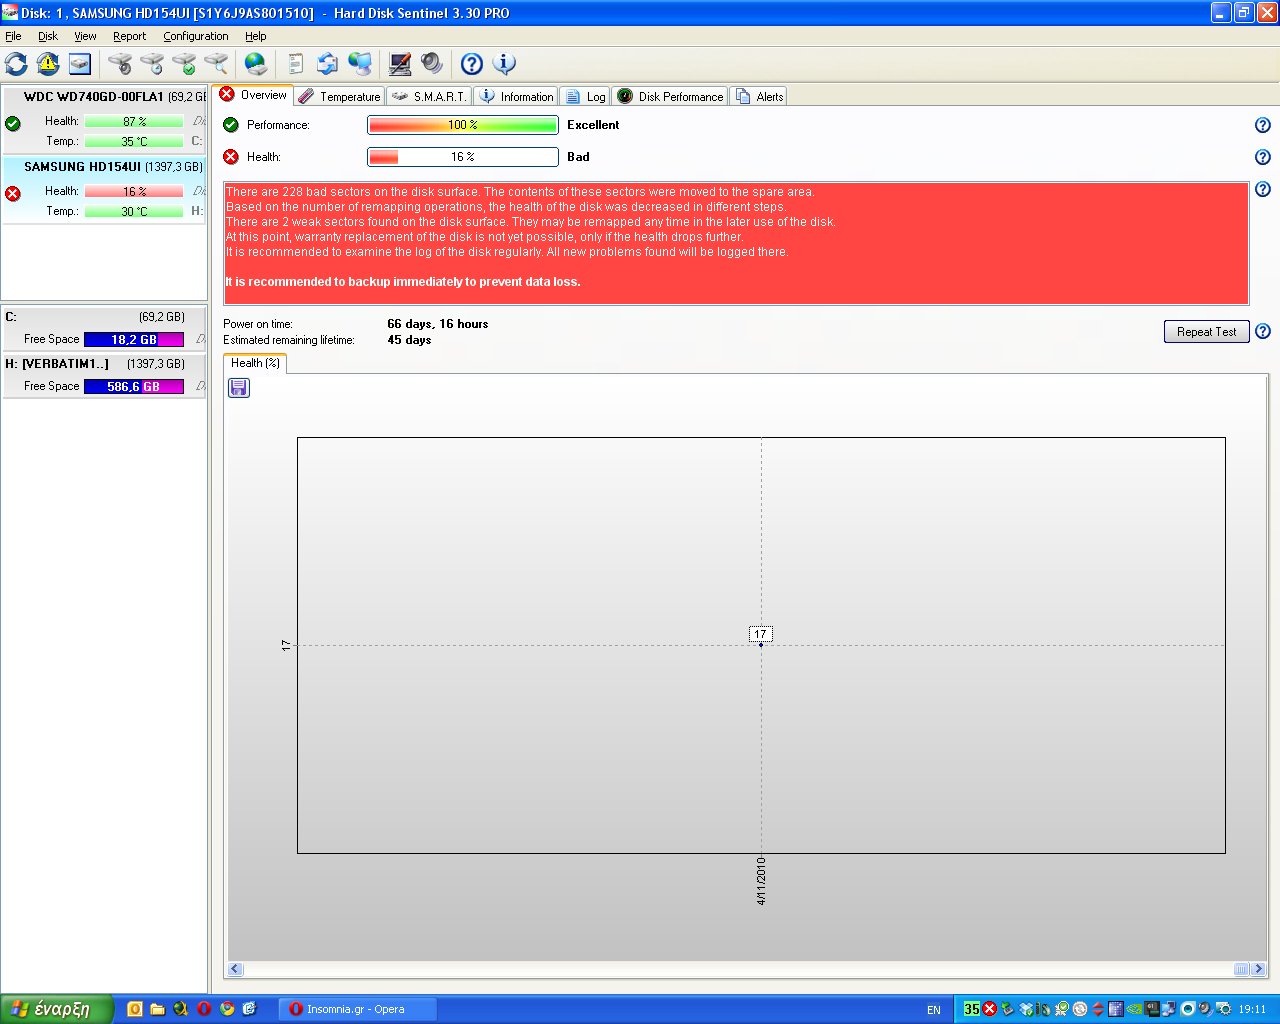Viewport: 1280px width, 1024px height.
Task: Click the 16 % health bar on Overview
Action: [x=462, y=157]
